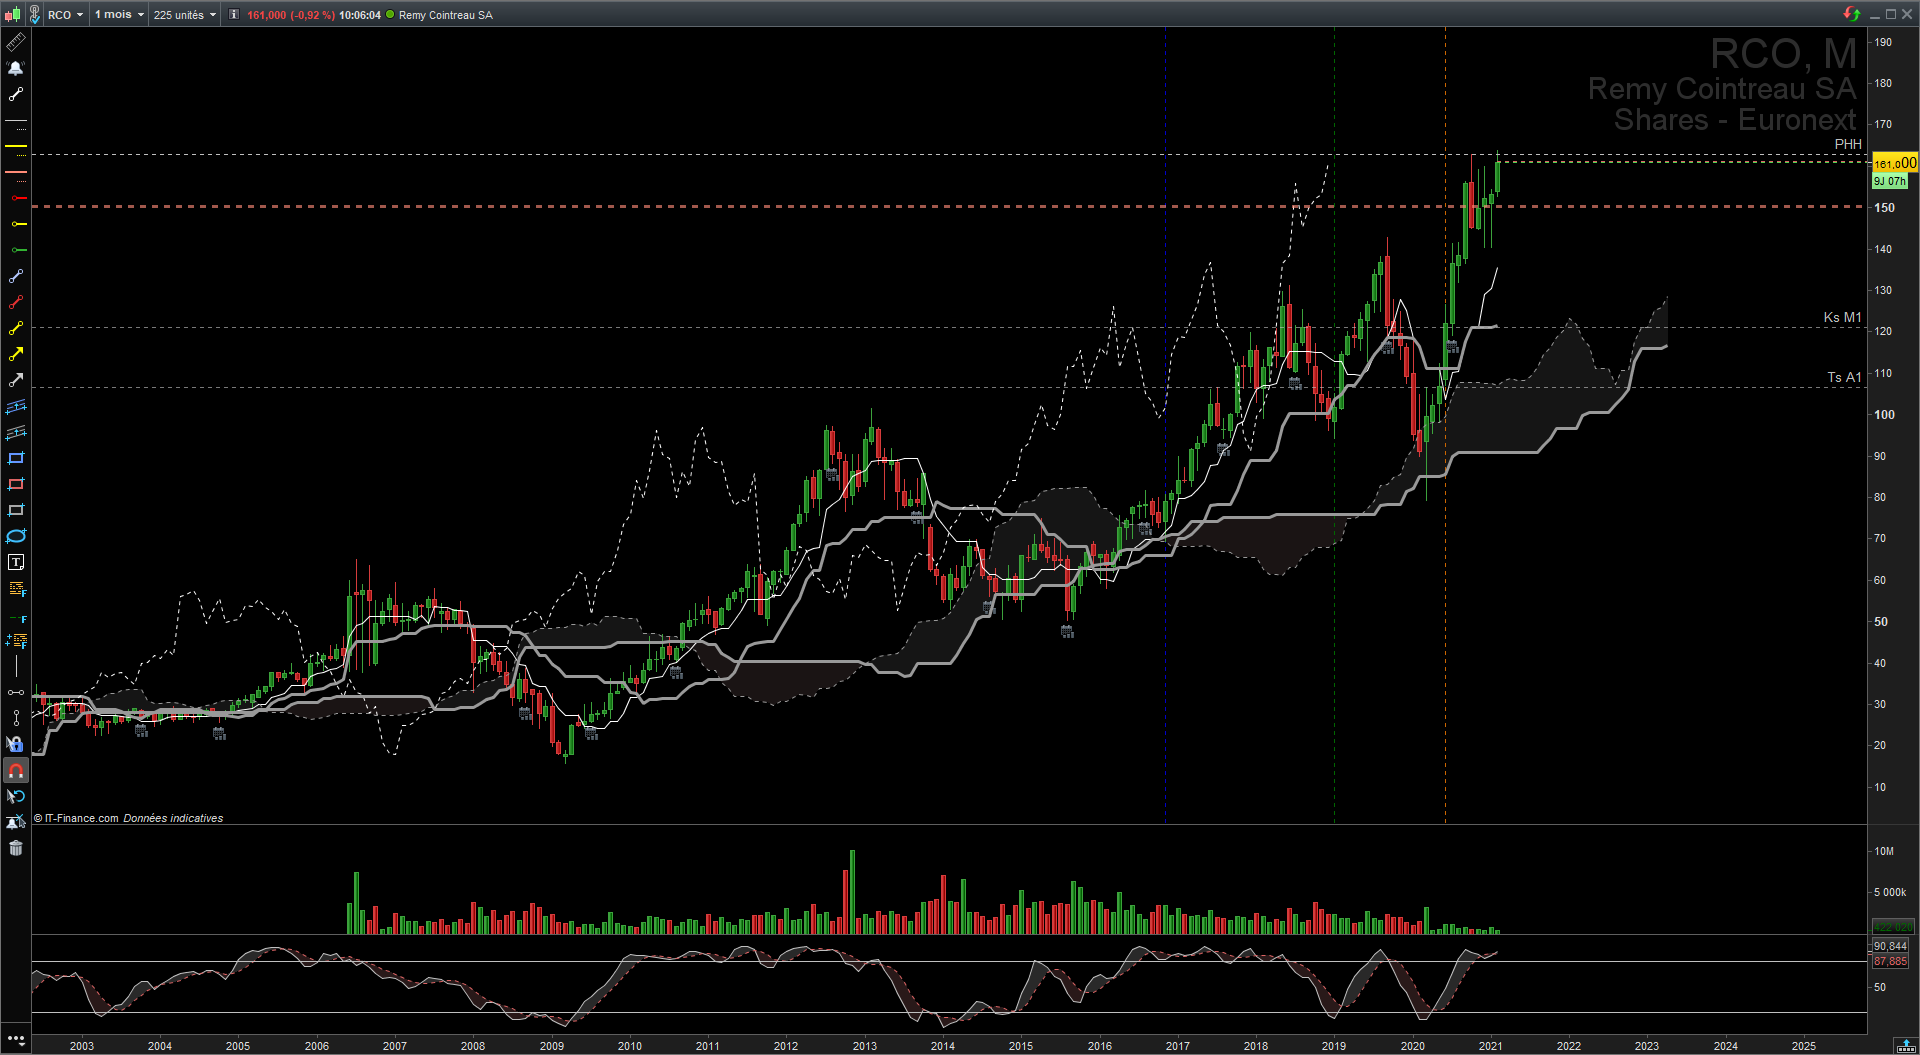
Task: Click the cursor reset tool
Action: pos(16,796)
